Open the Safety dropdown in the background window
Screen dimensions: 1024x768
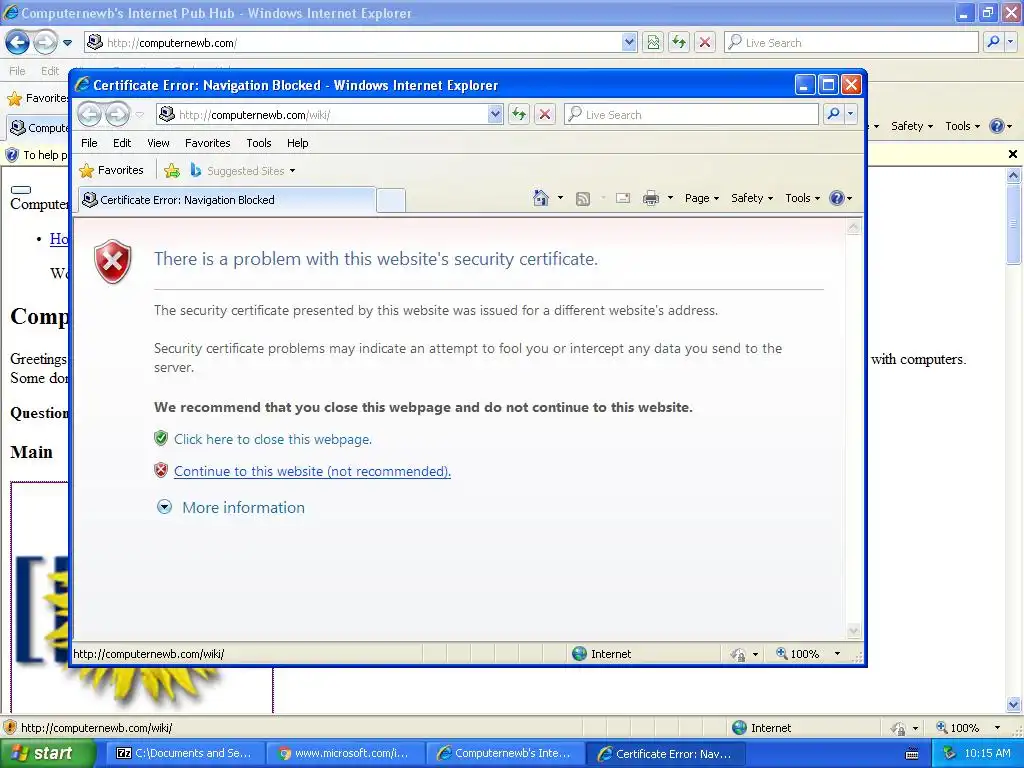[x=912, y=126]
